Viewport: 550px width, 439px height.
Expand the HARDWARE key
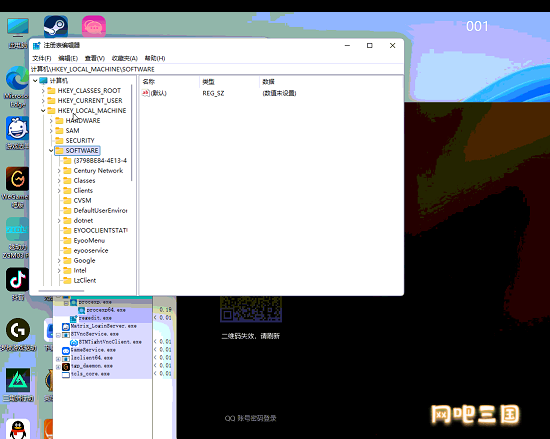(51, 121)
